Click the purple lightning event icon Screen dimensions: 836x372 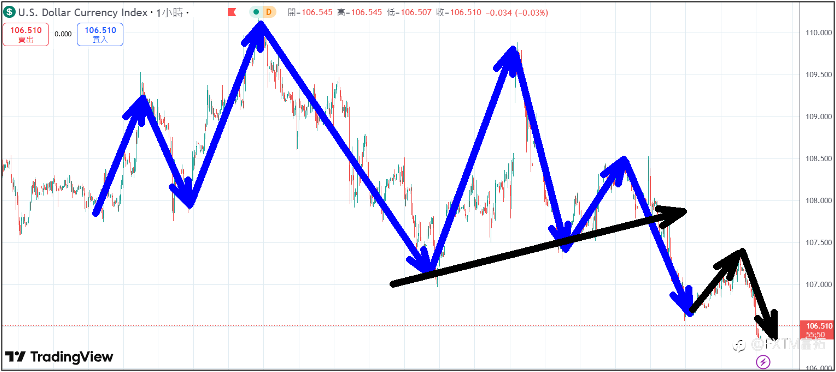(x=763, y=362)
